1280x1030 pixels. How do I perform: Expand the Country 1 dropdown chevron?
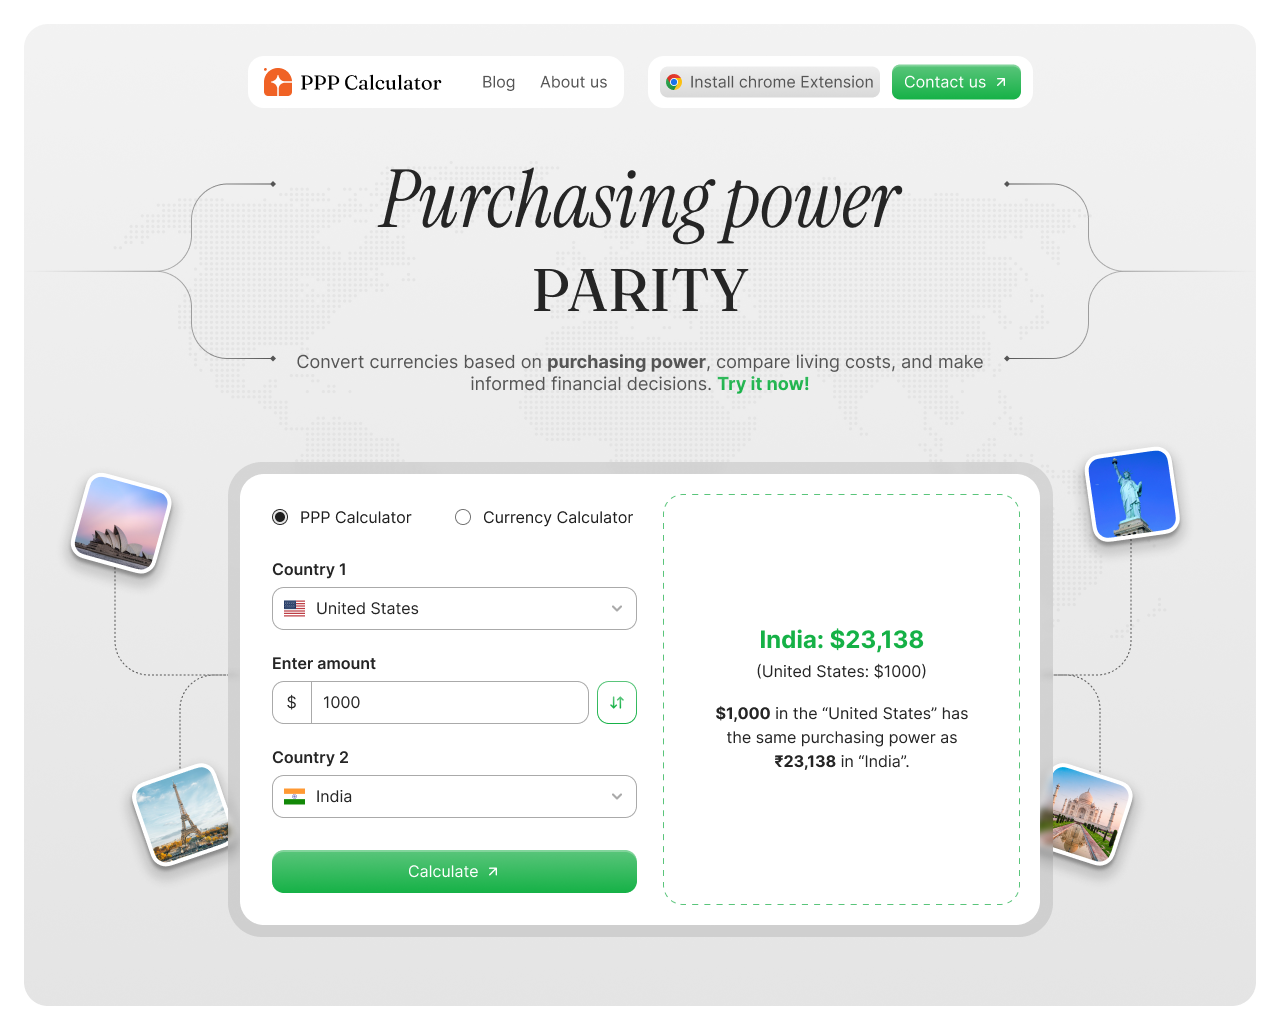point(617,608)
